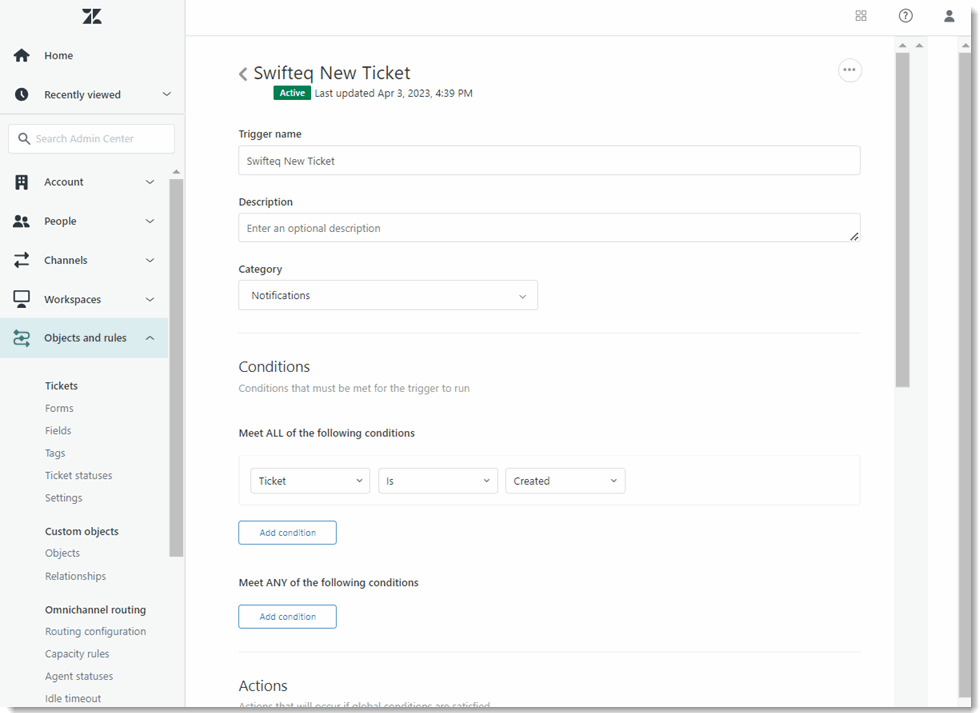Click the Channels arrows icon
This screenshot has height=713, width=980.
21,260
